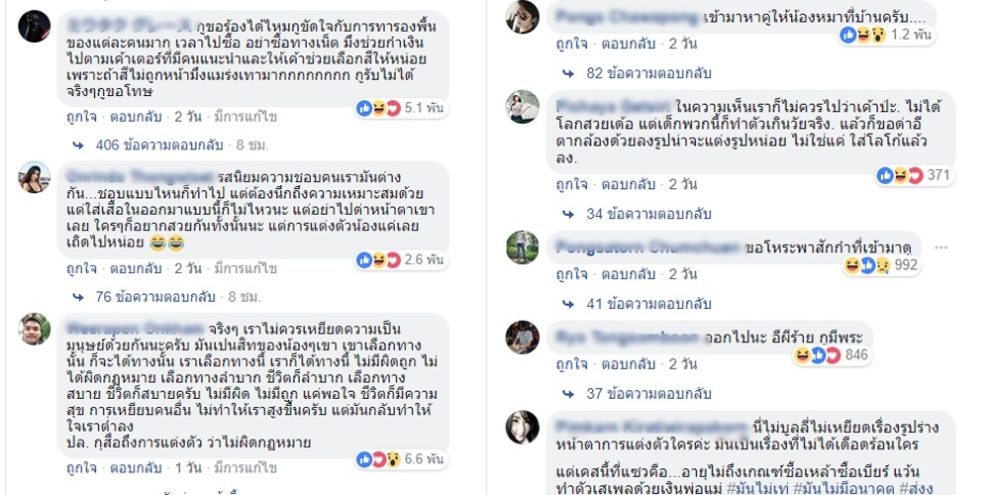
Task: Open reactions on the 992 comment
Action: tap(881, 265)
